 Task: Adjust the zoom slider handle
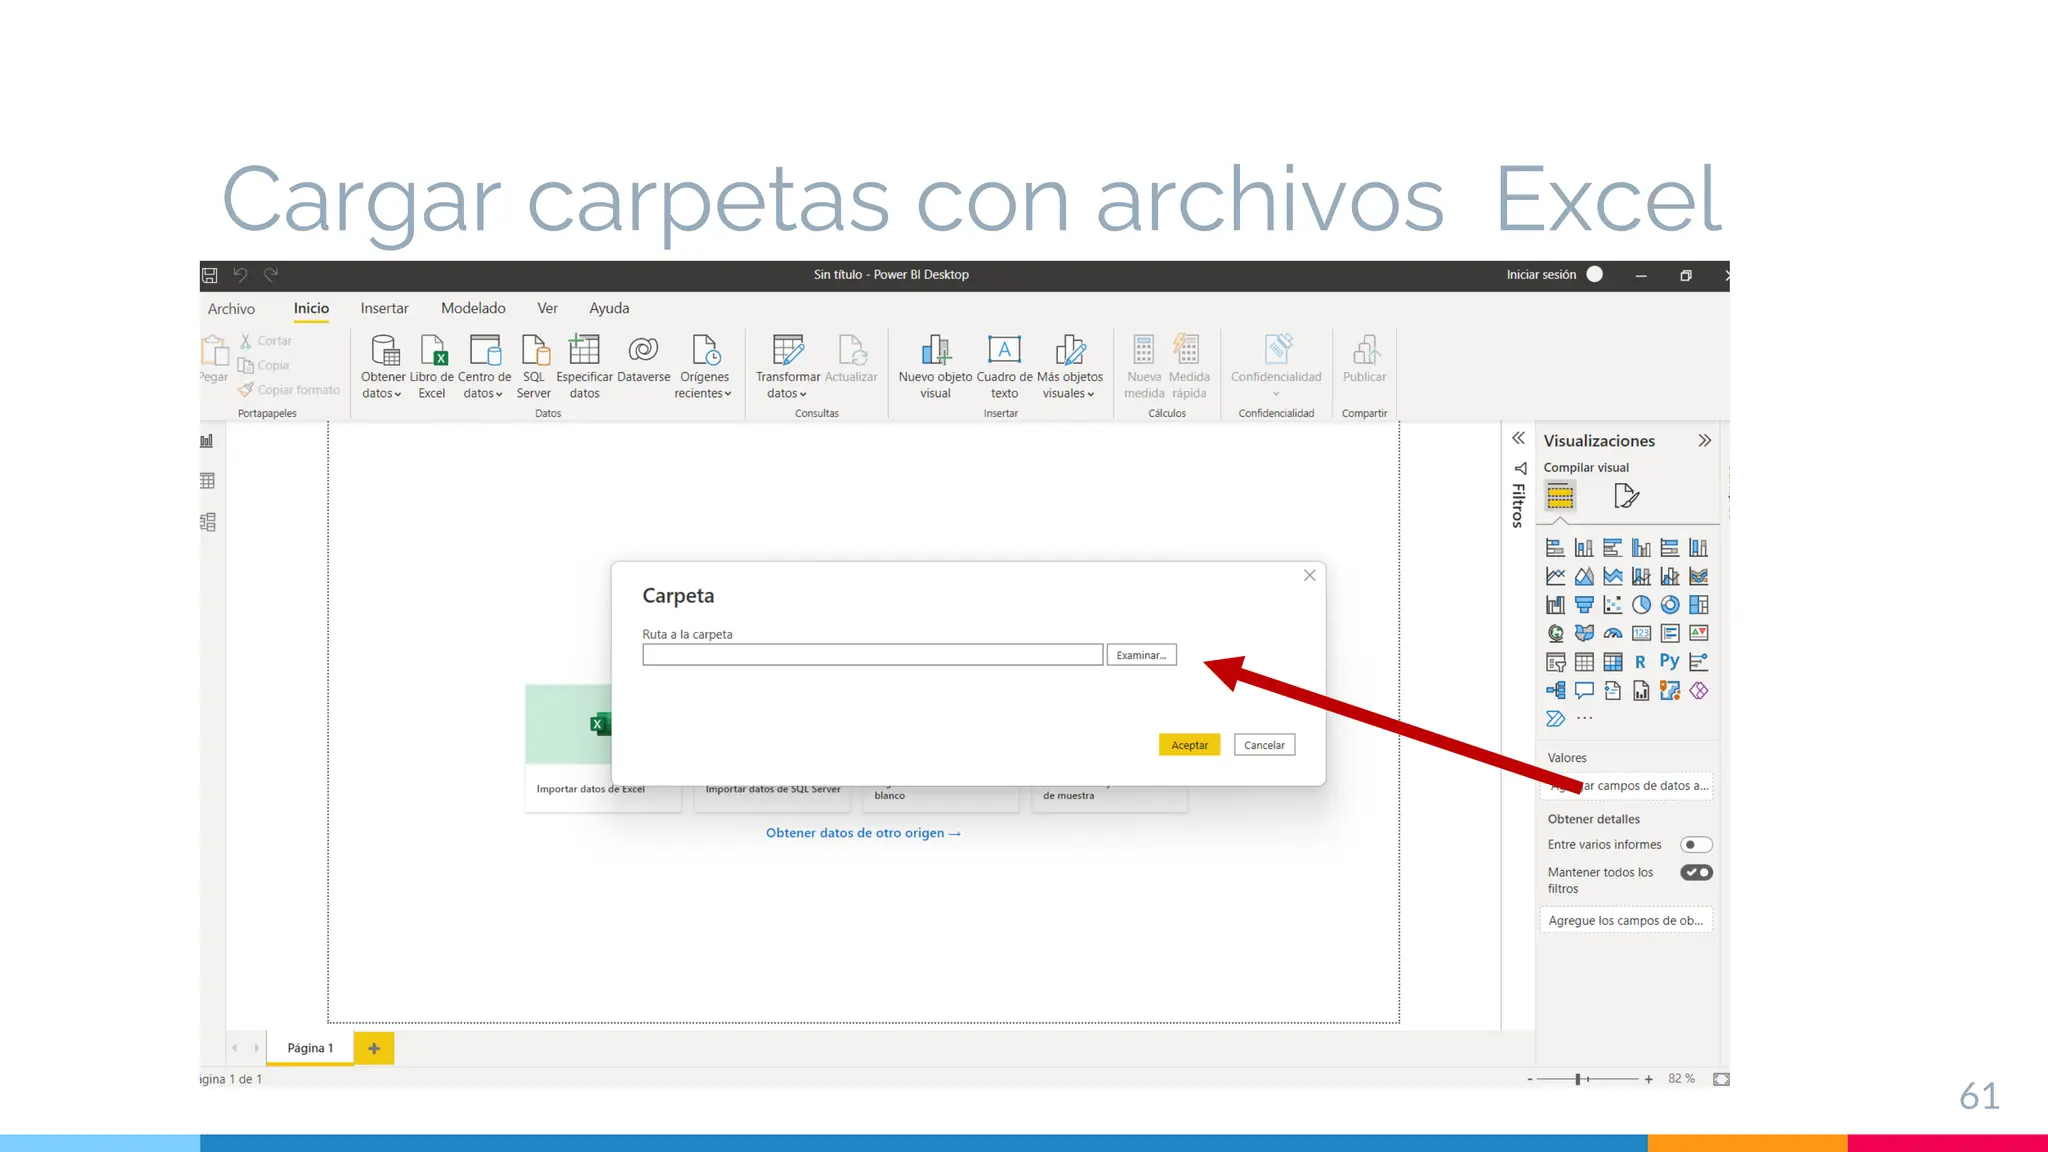click(x=1578, y=1079)
